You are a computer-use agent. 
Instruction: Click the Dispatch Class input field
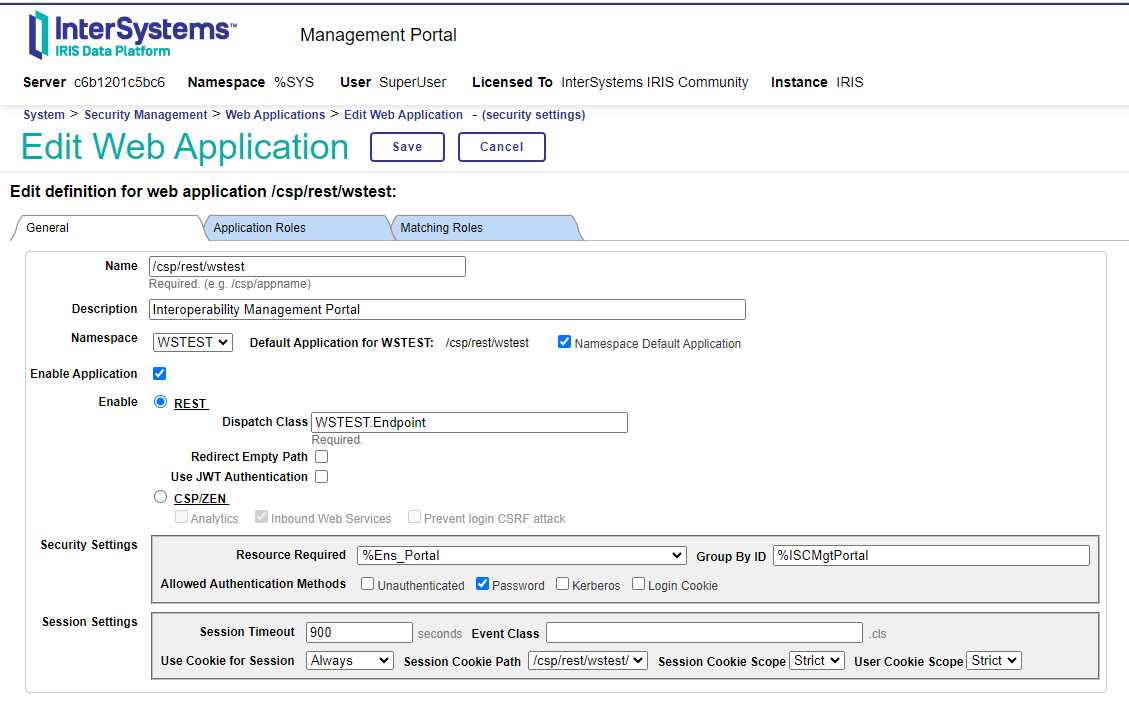[x=469, y=422]
